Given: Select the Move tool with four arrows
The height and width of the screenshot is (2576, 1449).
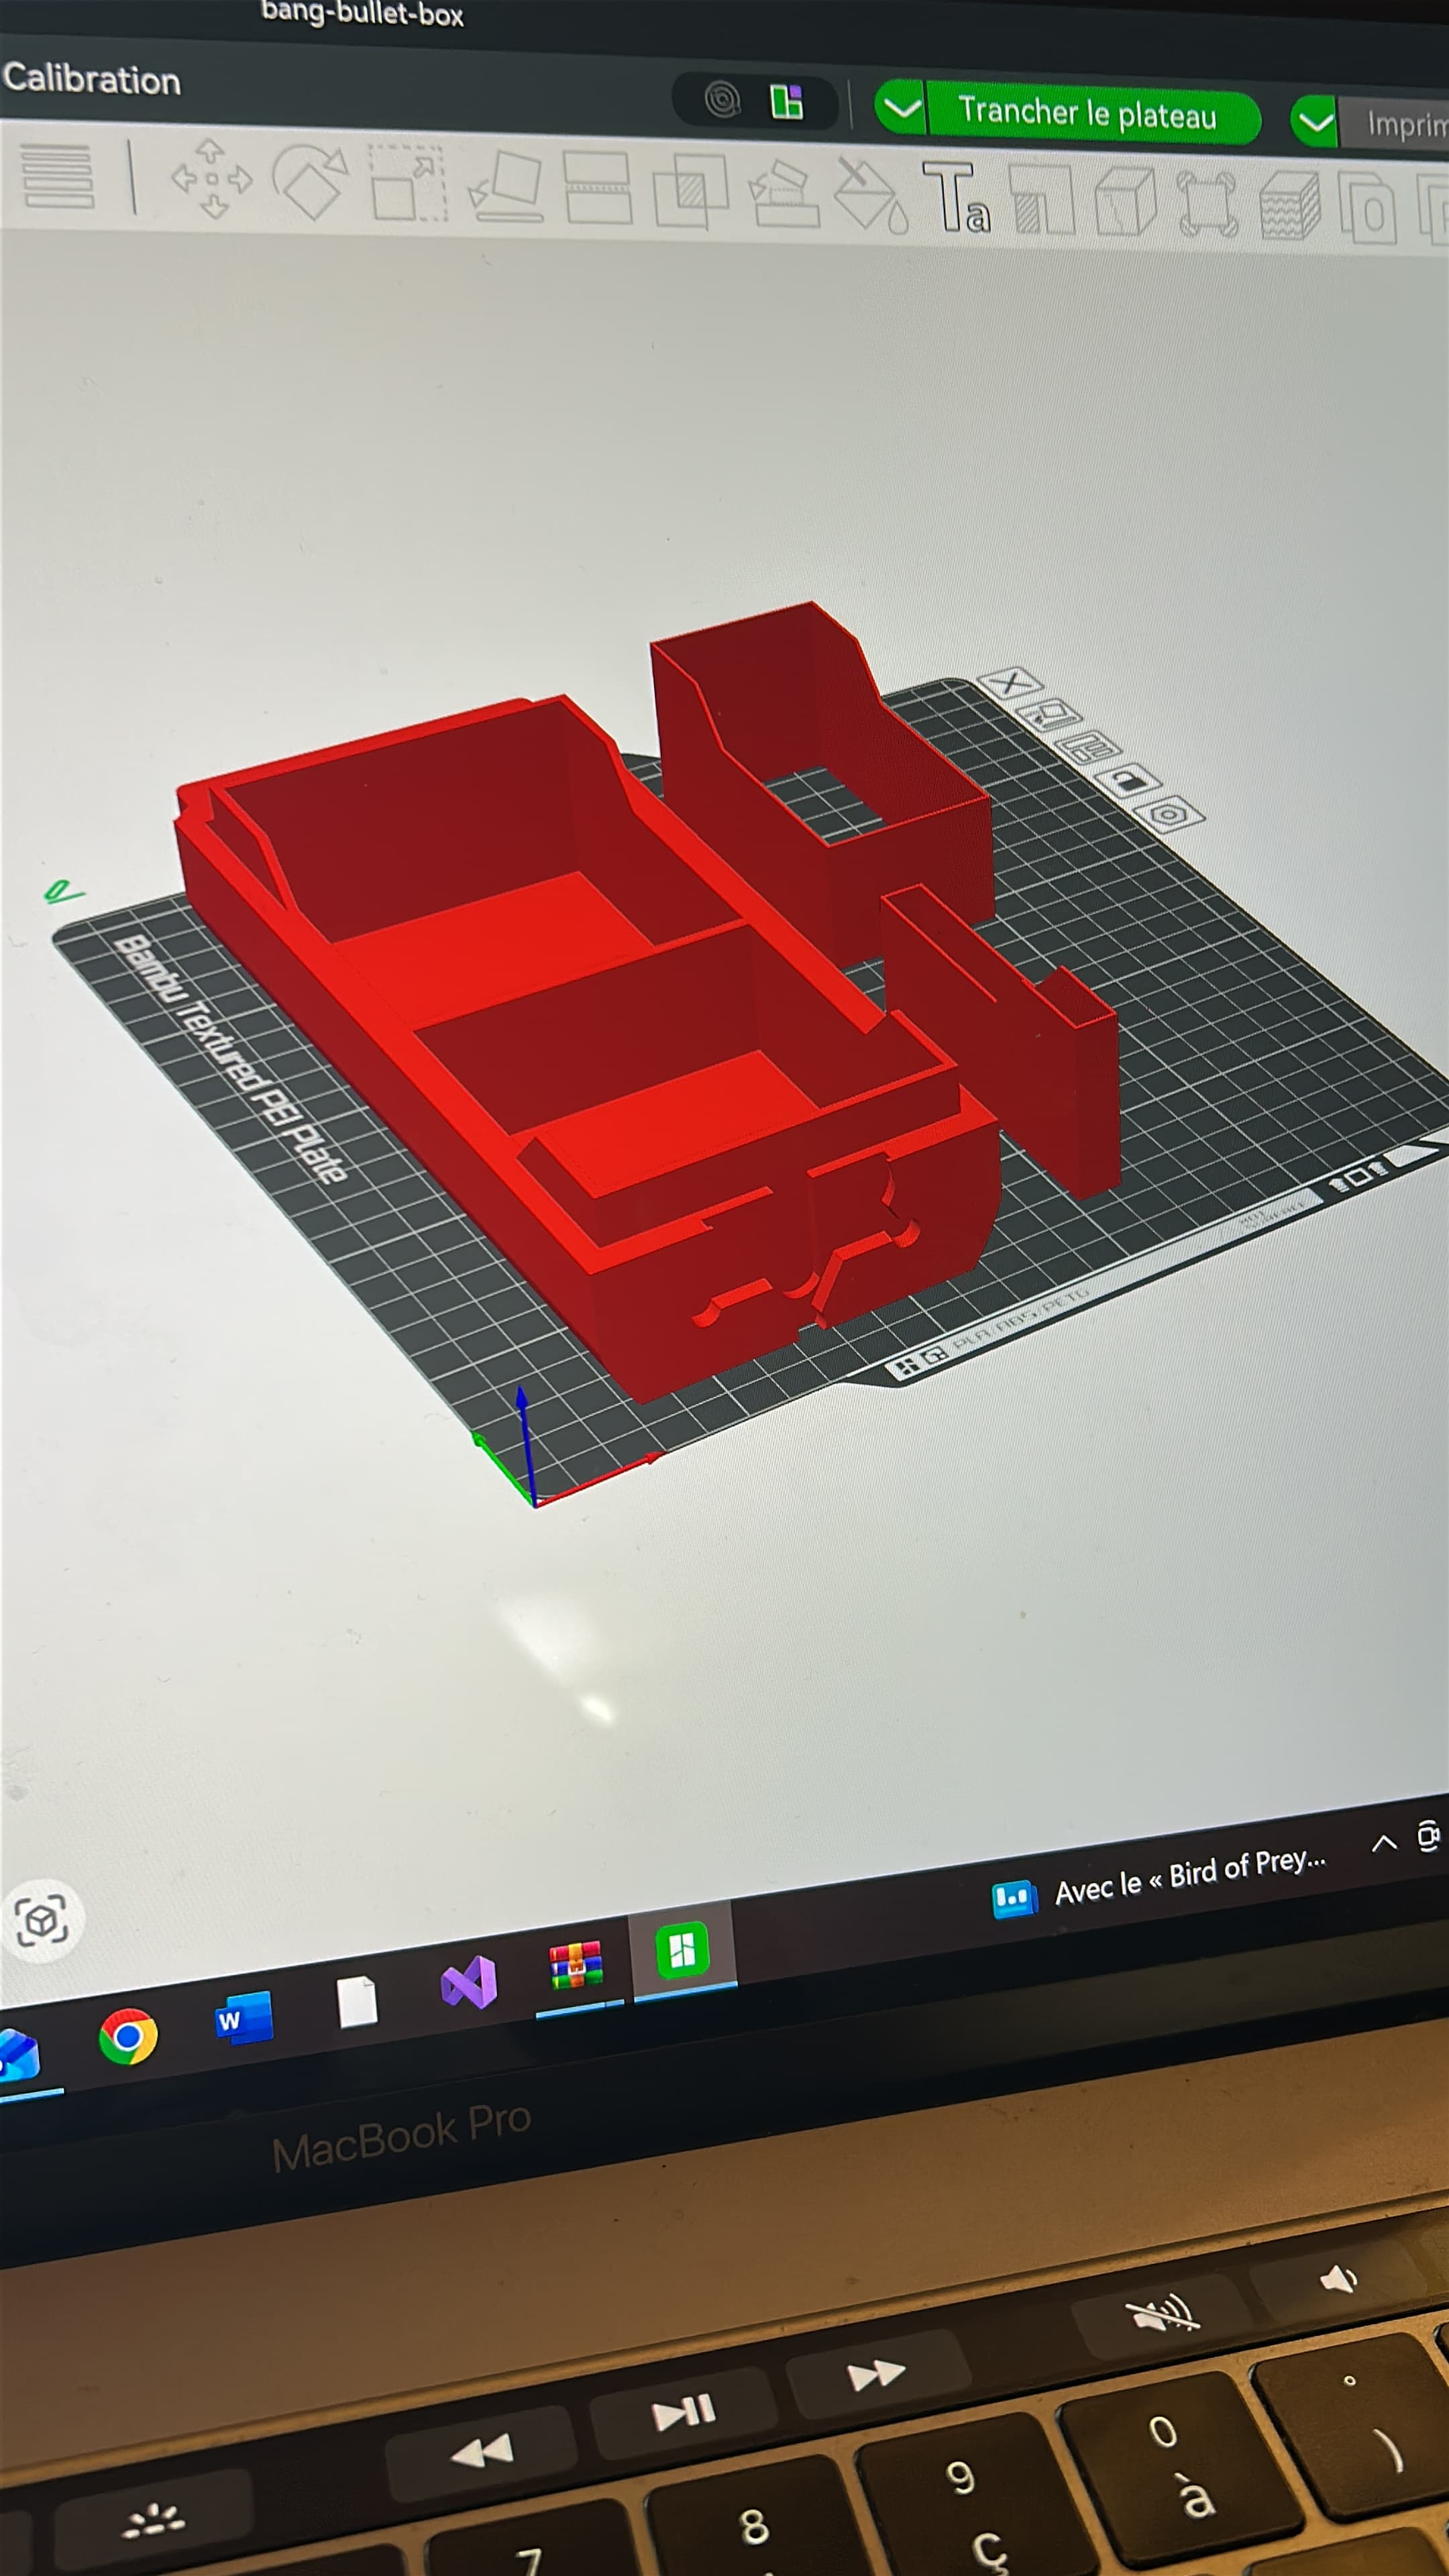Looking at the screenshot, I should pyautogui.click(x=211, y=179).
